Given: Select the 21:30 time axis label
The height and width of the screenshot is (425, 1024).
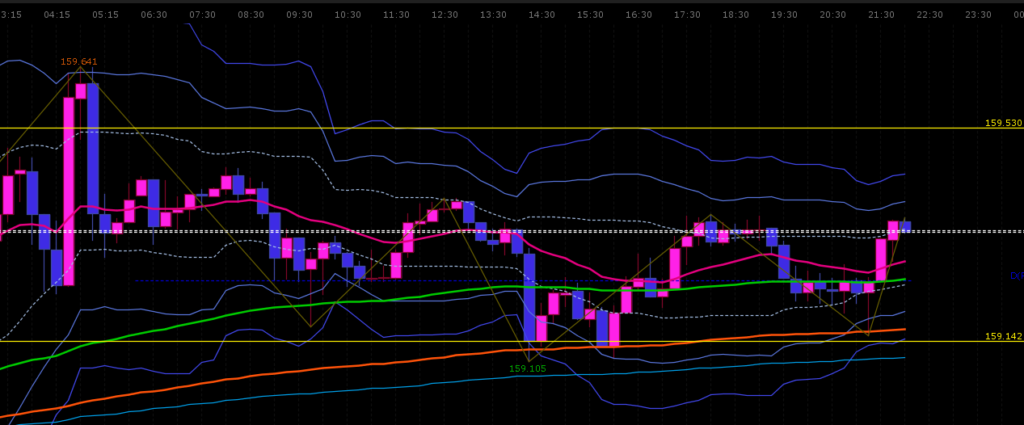Looking at the screenshot, I should tap(881, 15).
